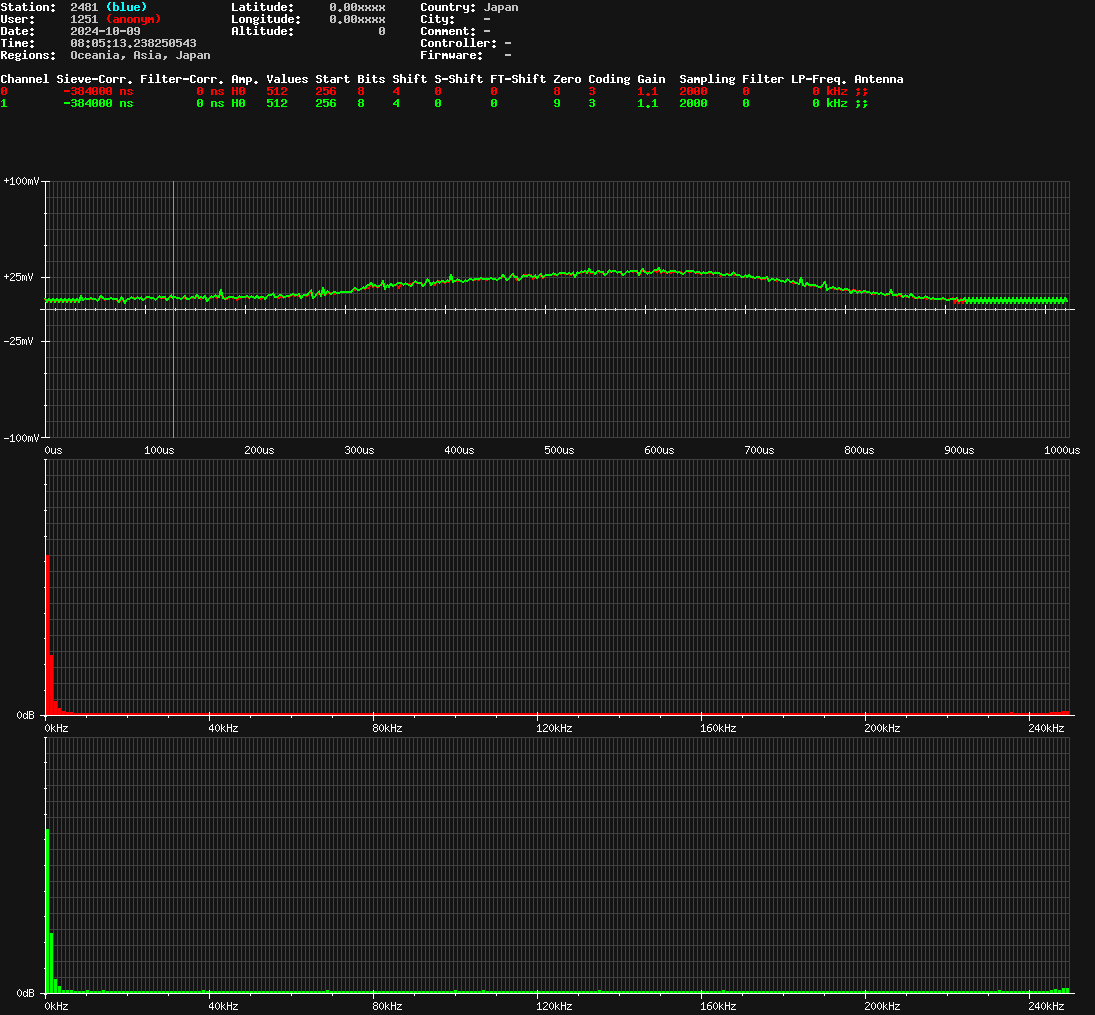The width and height of the screenshot is (1095, 1015).
Task: Click the 100us time axis label
Action: point(159,450)
